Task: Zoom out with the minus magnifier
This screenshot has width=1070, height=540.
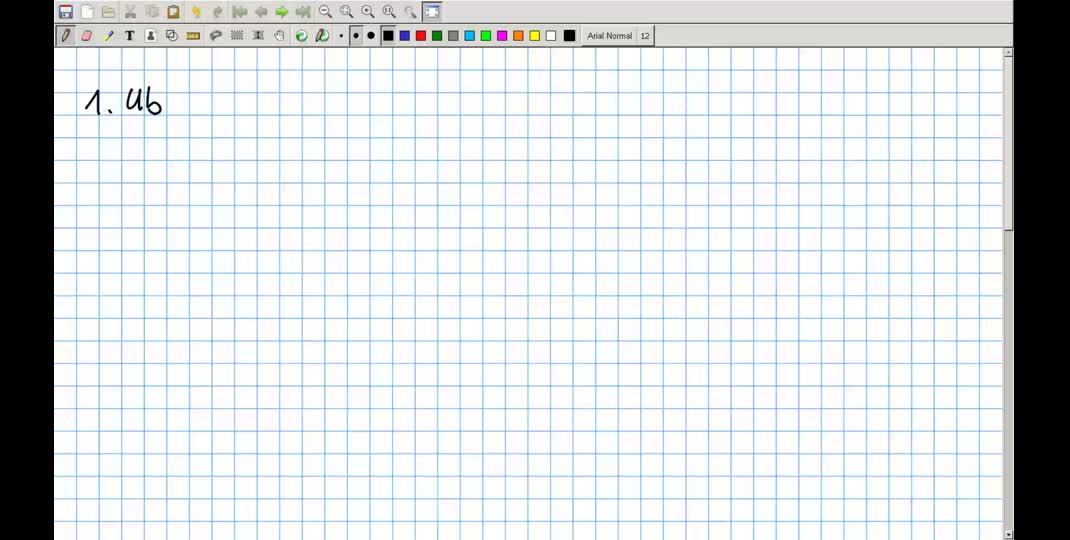Action: (x=326, y=12)
